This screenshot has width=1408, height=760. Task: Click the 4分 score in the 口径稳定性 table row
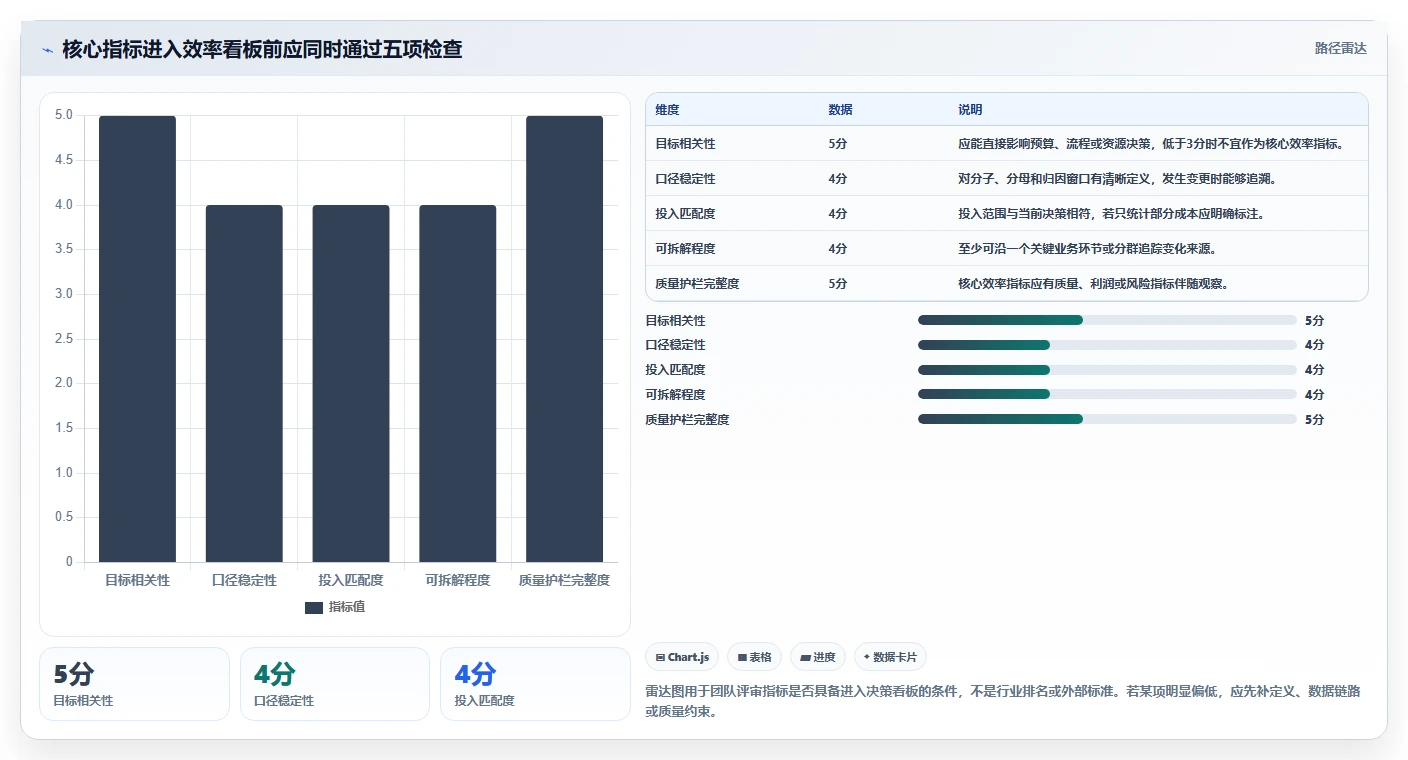click(838, 179)
